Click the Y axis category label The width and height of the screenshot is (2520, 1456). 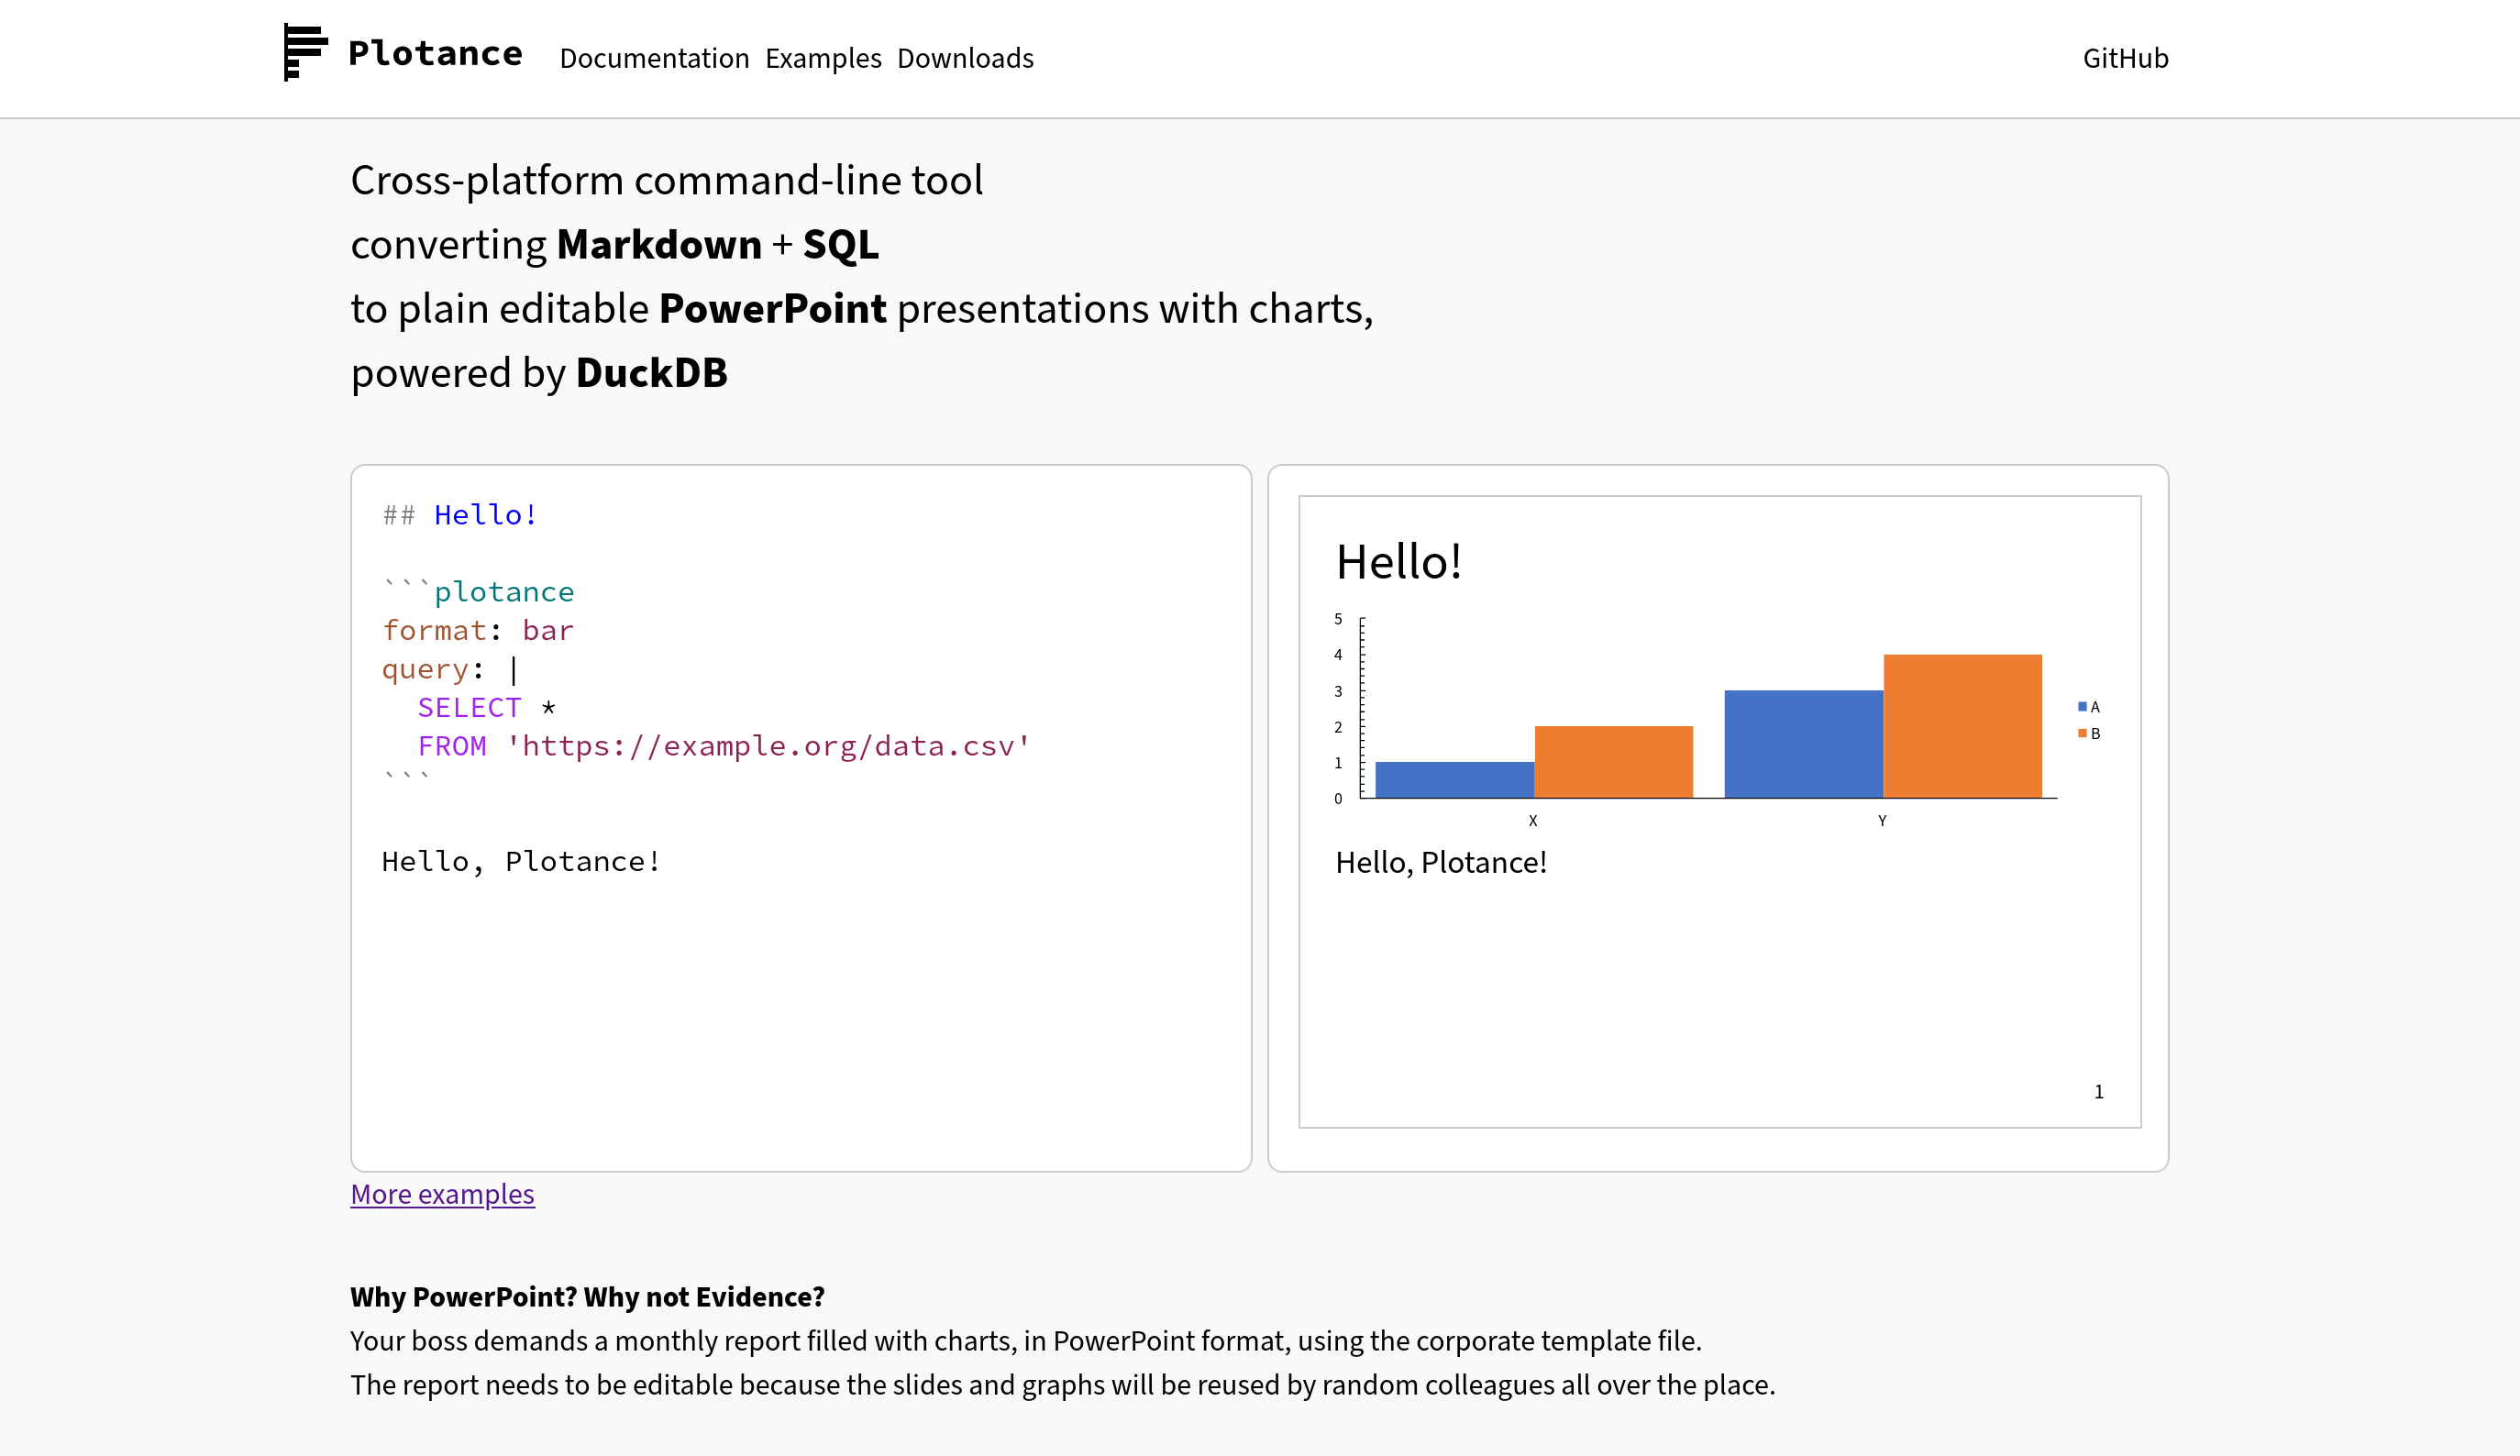[1882, 821]
